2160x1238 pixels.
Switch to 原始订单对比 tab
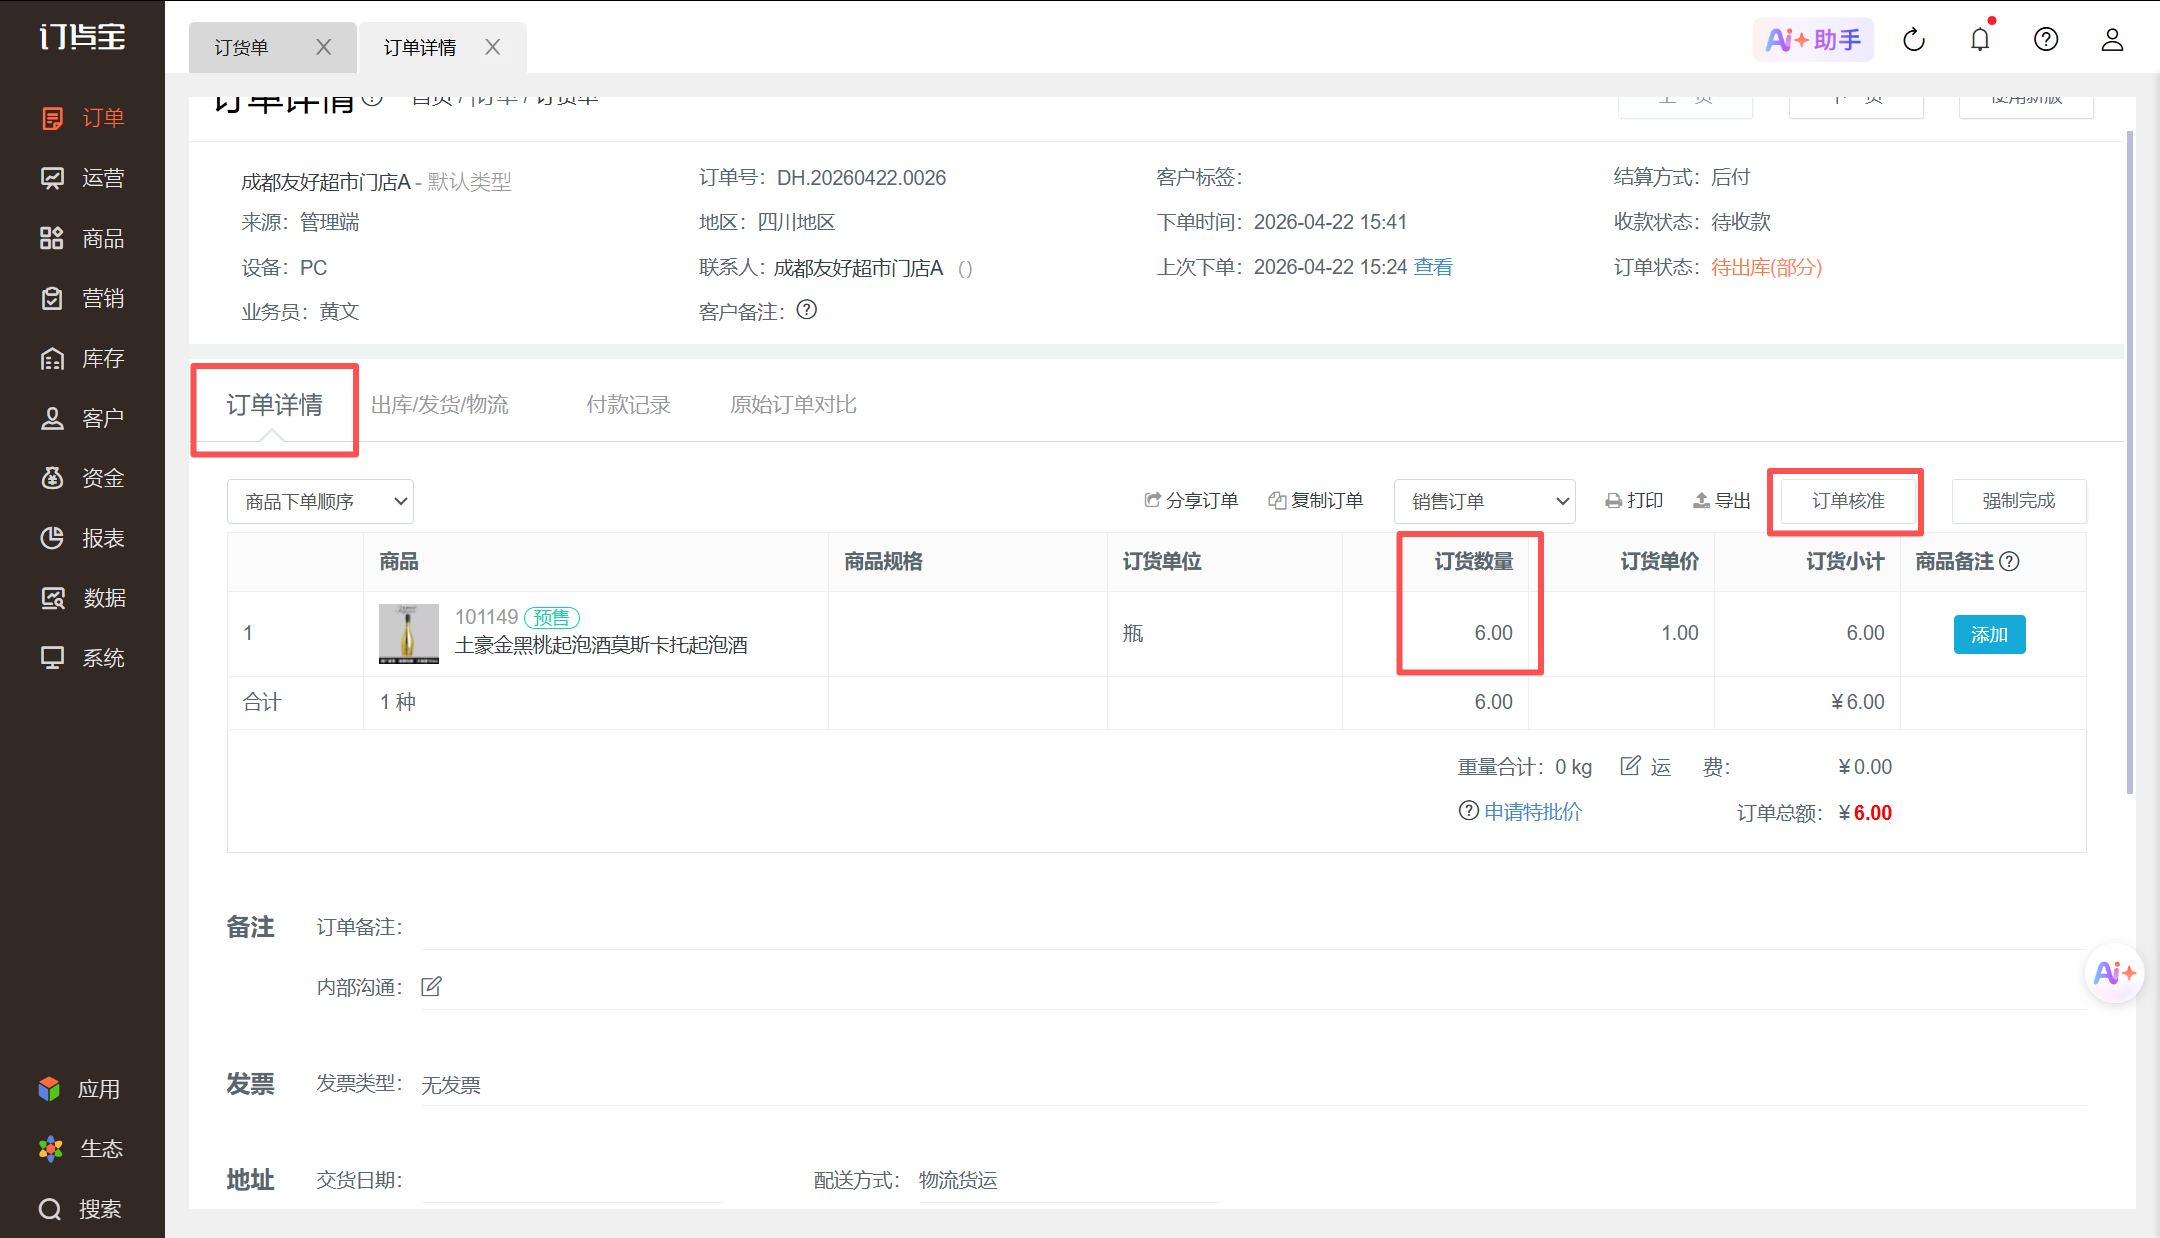pyautogui.click(x=793, y=405)
